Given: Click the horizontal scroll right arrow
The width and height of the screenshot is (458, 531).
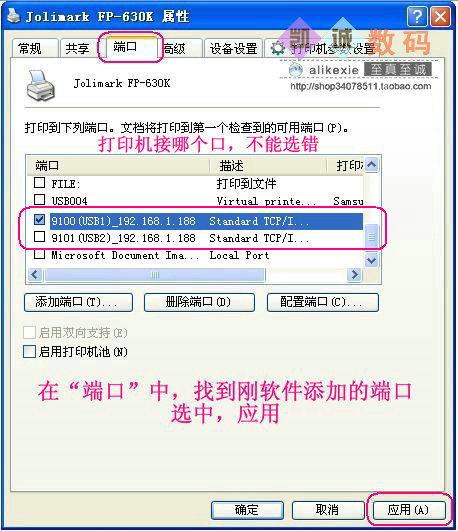Looking at the screenshot, I should 354,275.
